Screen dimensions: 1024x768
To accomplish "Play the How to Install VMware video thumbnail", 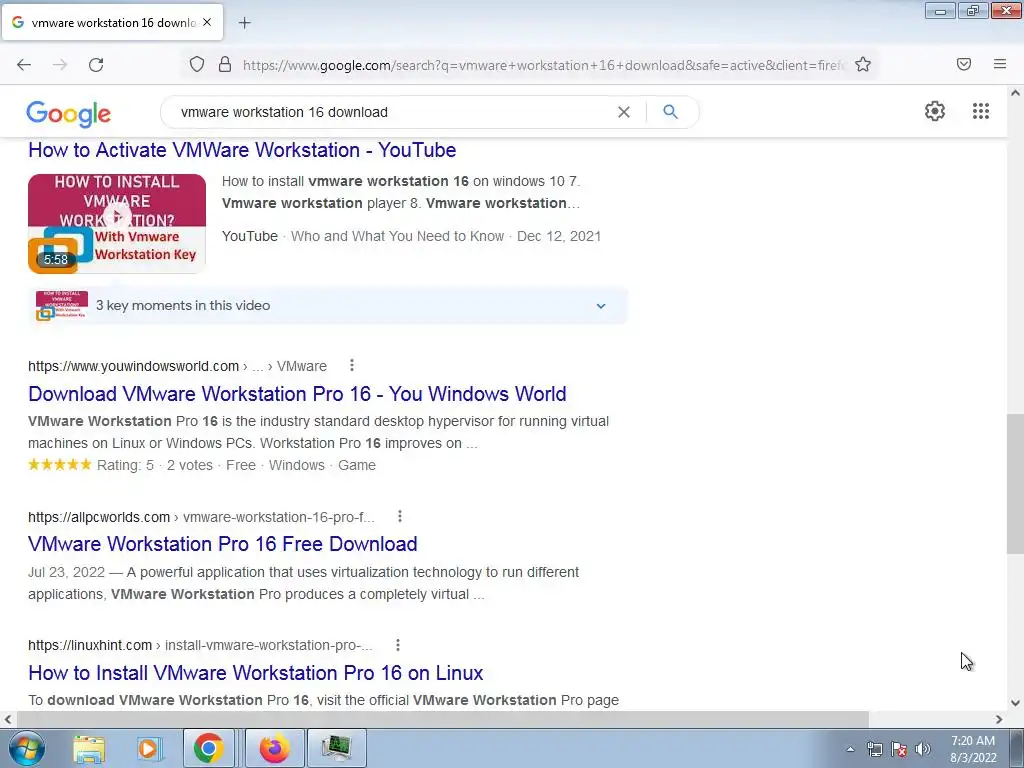I will pyautogui.click(x=117, y=223).
